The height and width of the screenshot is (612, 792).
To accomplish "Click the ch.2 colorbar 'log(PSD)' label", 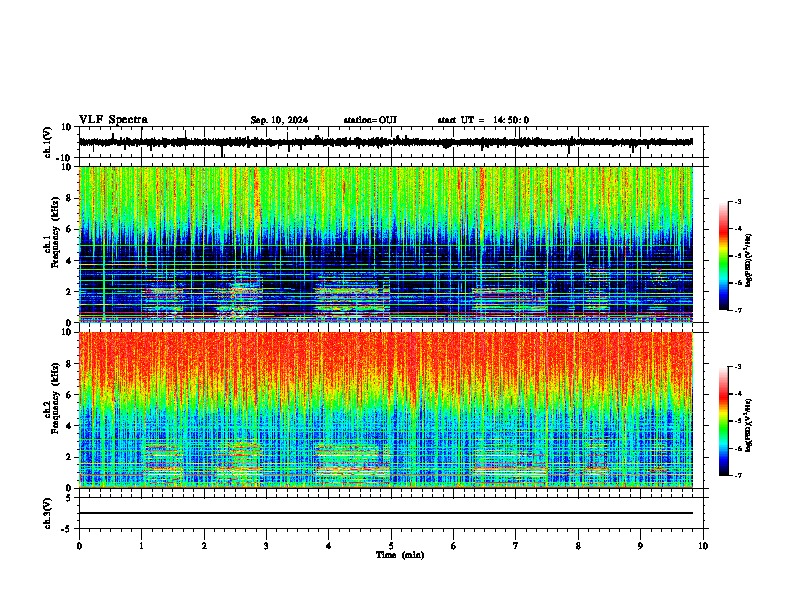I will click(x=749, y=425).
